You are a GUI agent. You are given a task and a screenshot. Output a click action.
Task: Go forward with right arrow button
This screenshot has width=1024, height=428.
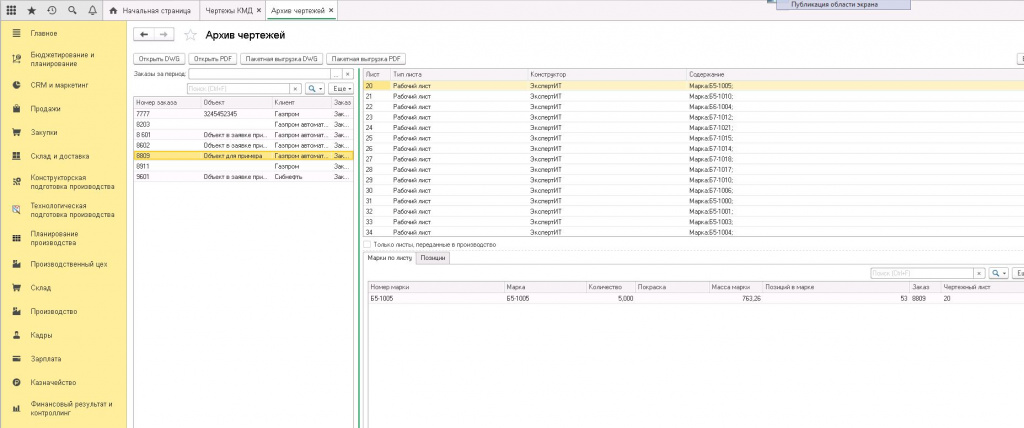tap(165, 35)
